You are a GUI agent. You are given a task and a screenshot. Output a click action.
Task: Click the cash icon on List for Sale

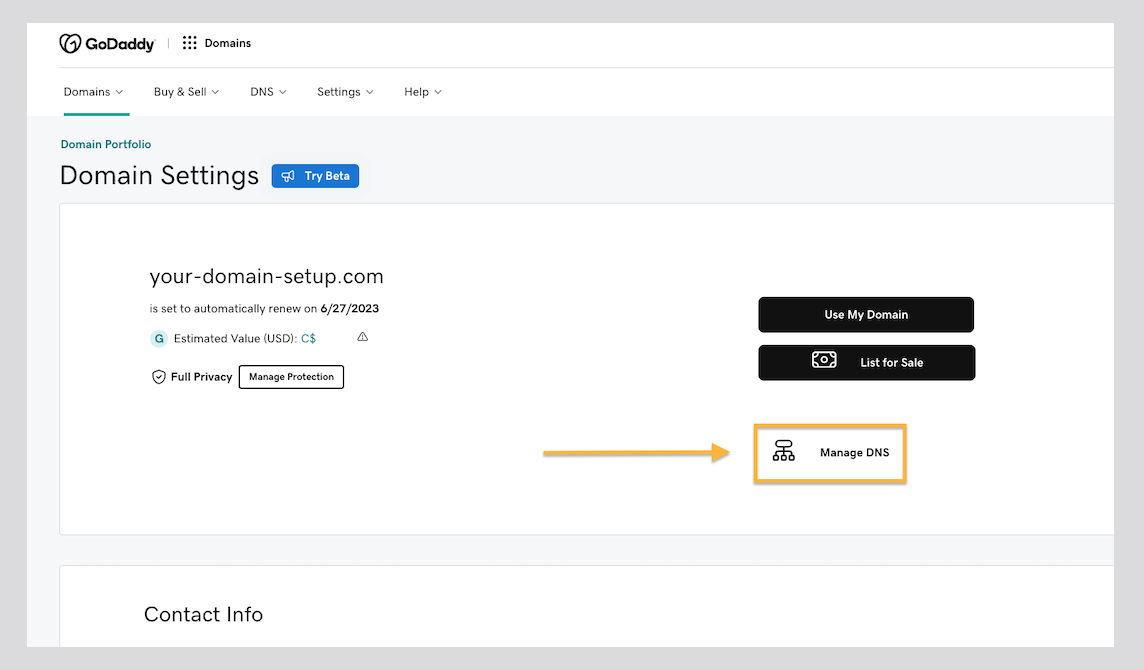(x=824, y=362)
